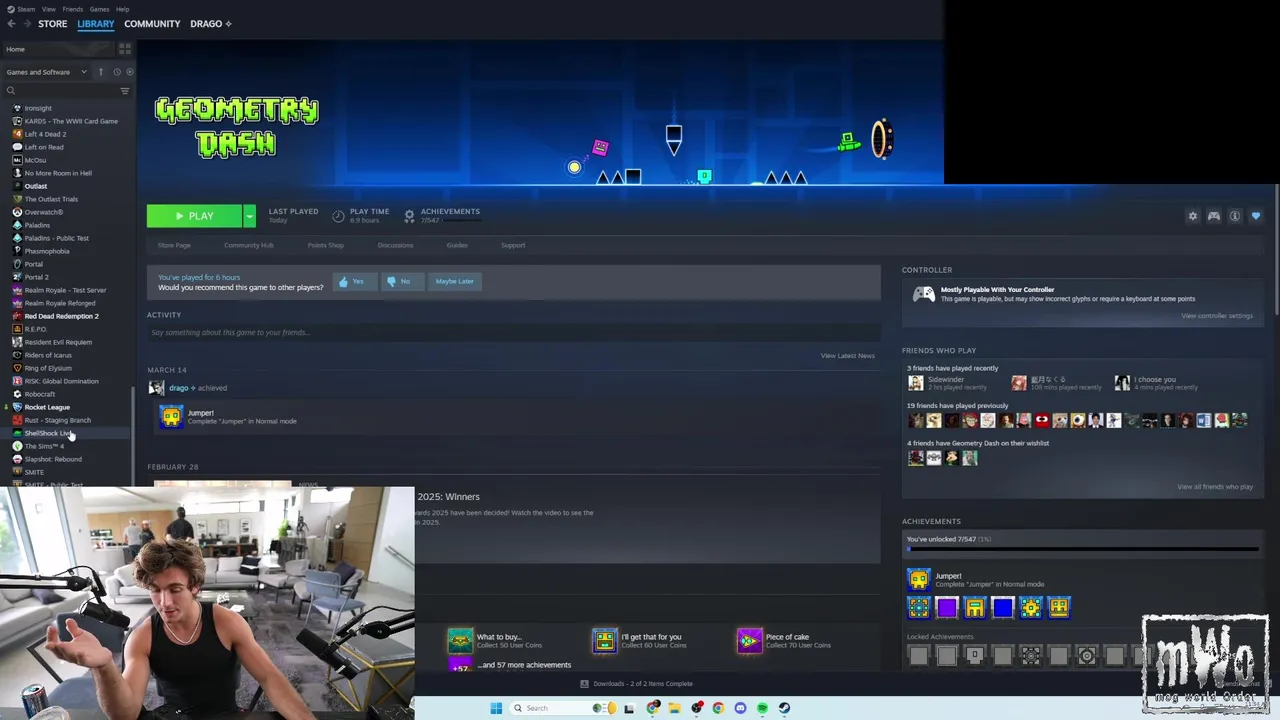Click the Windows Start button
The height and width of the screenshot is (720, 1280).
tap(496, 708)
